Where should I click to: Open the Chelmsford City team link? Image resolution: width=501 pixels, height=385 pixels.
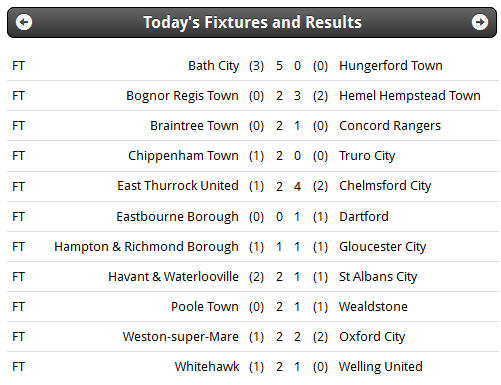click(385, 186)
